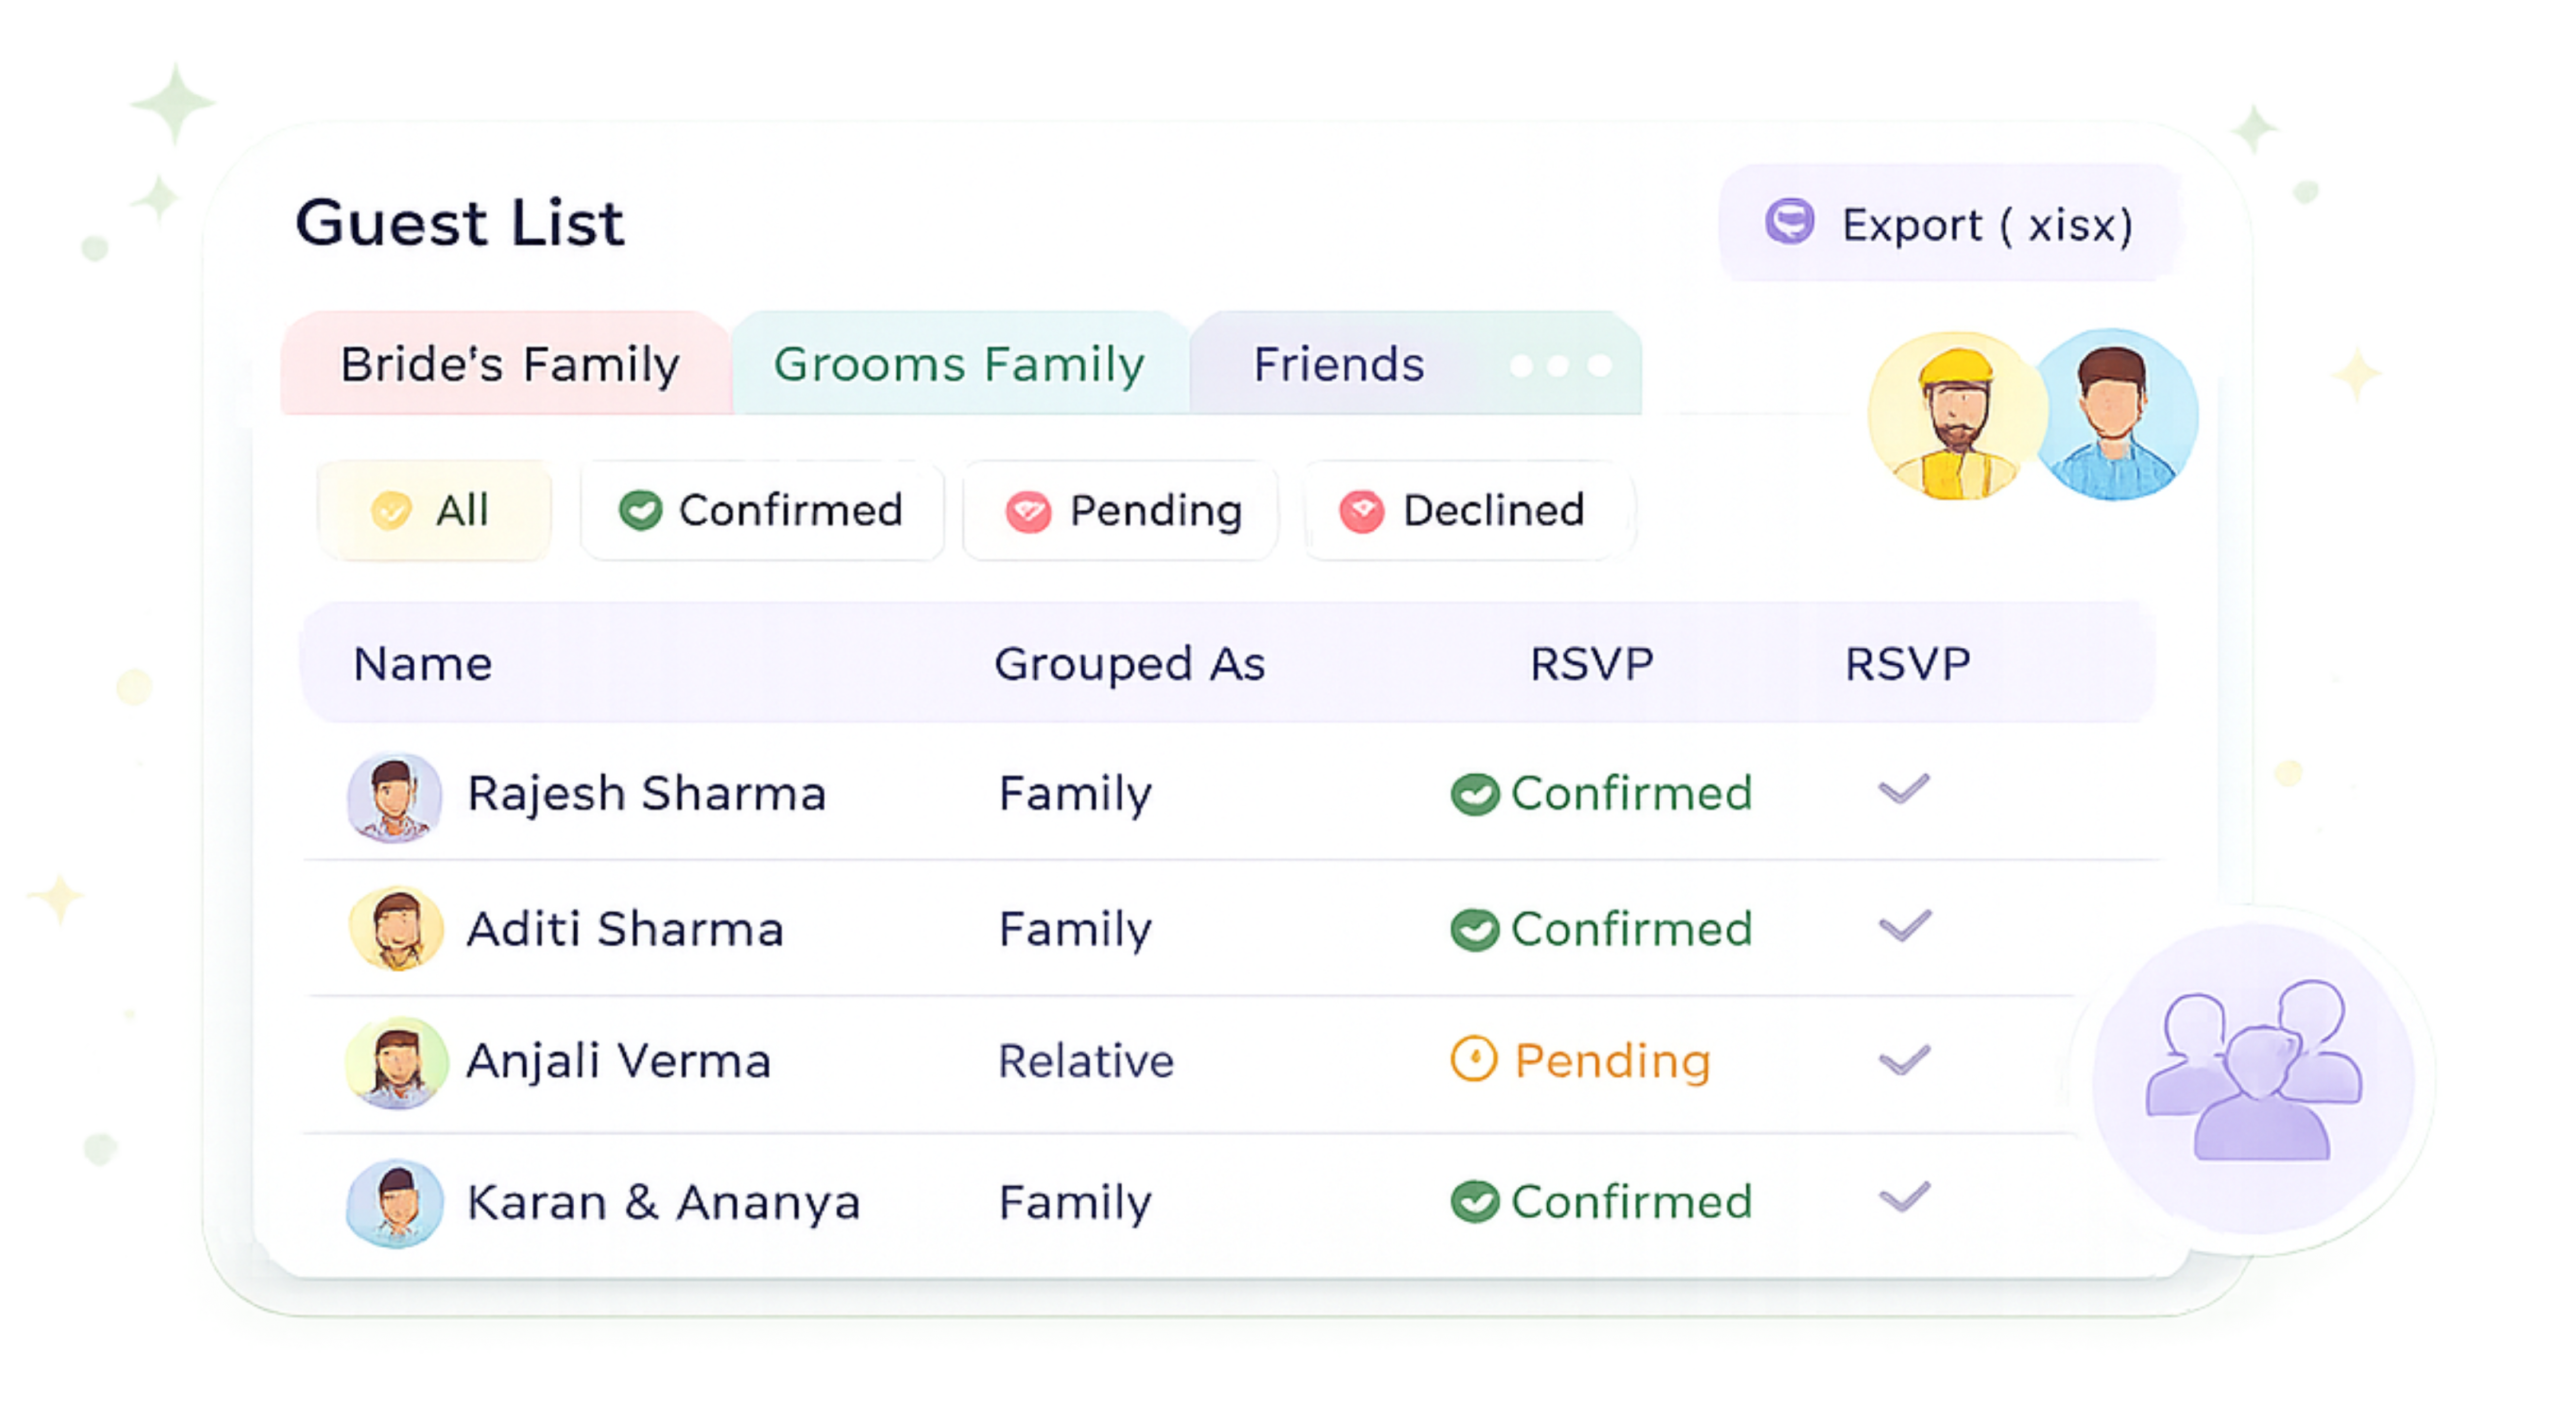Show only Declined guests
This screenshot has width=2560, height=1422.
[1463, 510]
